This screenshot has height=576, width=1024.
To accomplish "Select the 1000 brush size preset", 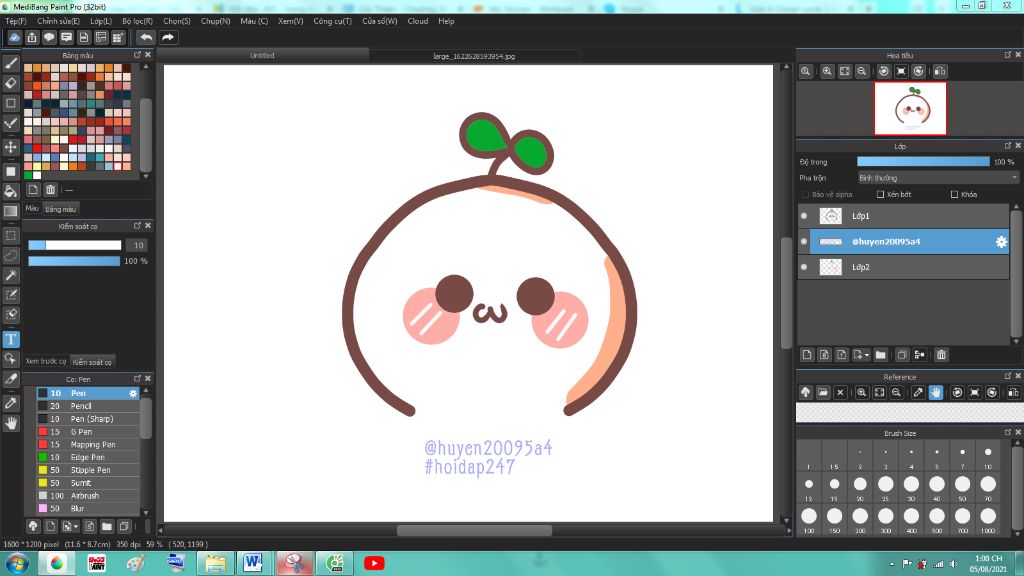I will tap(988, 520).
